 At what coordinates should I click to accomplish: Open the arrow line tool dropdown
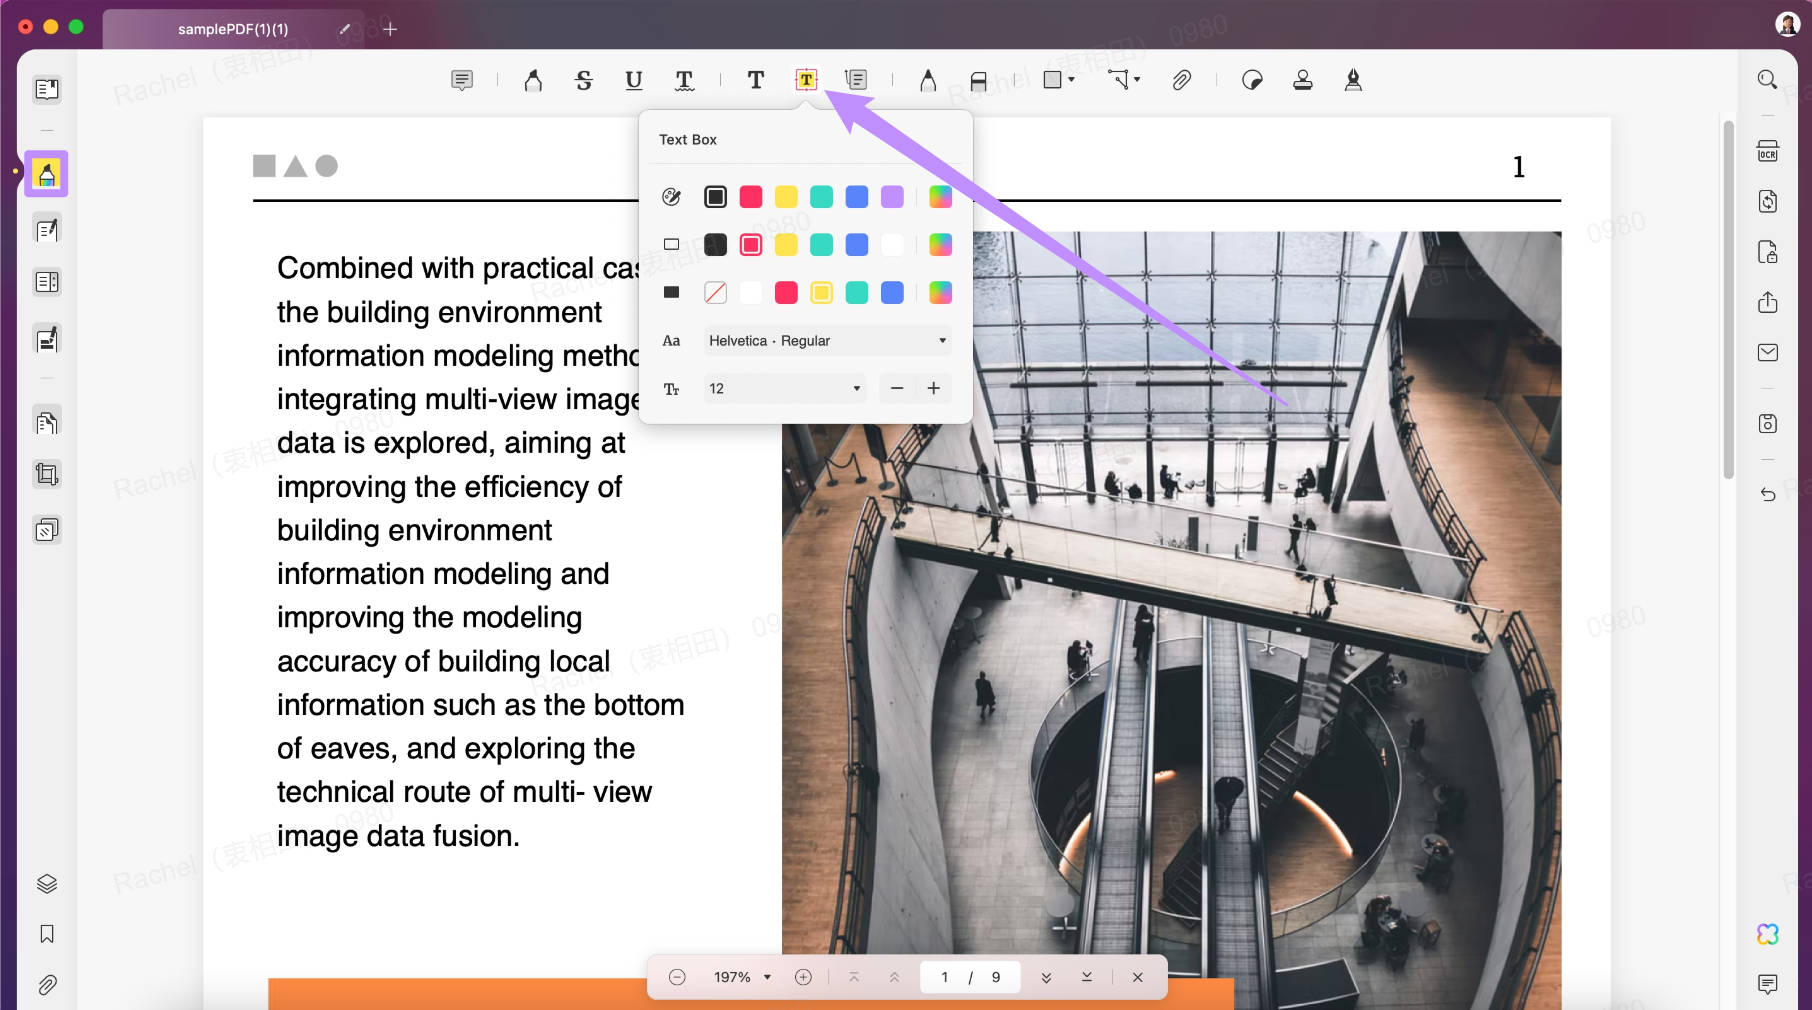coord(1124,80)
